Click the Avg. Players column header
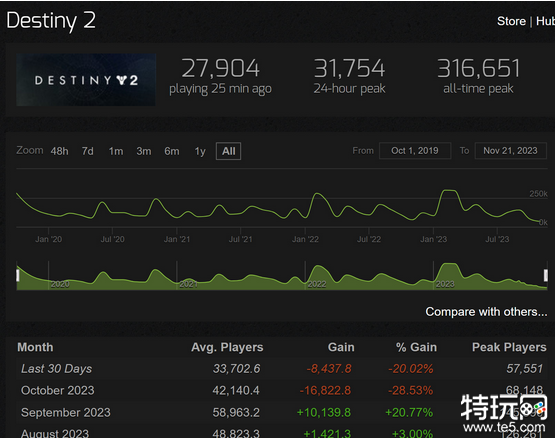This screenshot has height=439, width=555. (227, 347)
